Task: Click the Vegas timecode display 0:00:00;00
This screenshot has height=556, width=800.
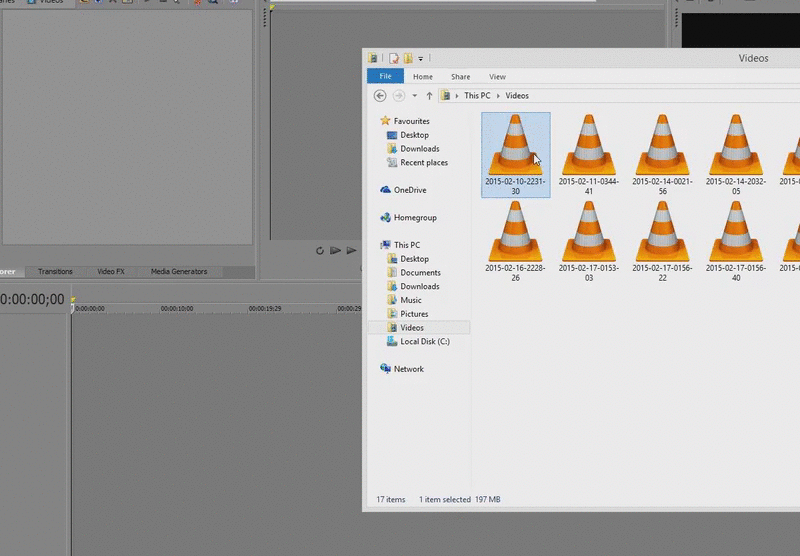Action: 32,299
